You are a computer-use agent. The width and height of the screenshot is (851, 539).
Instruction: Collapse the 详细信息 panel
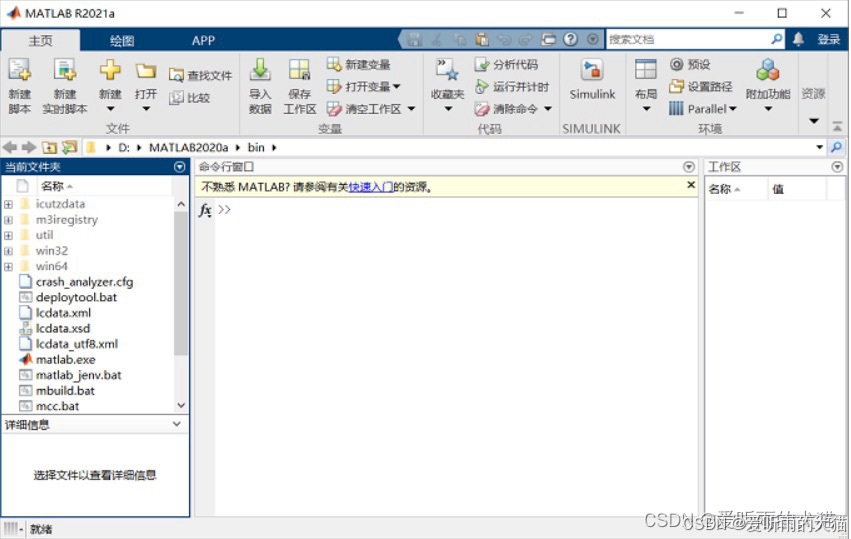tap(177, 424)
